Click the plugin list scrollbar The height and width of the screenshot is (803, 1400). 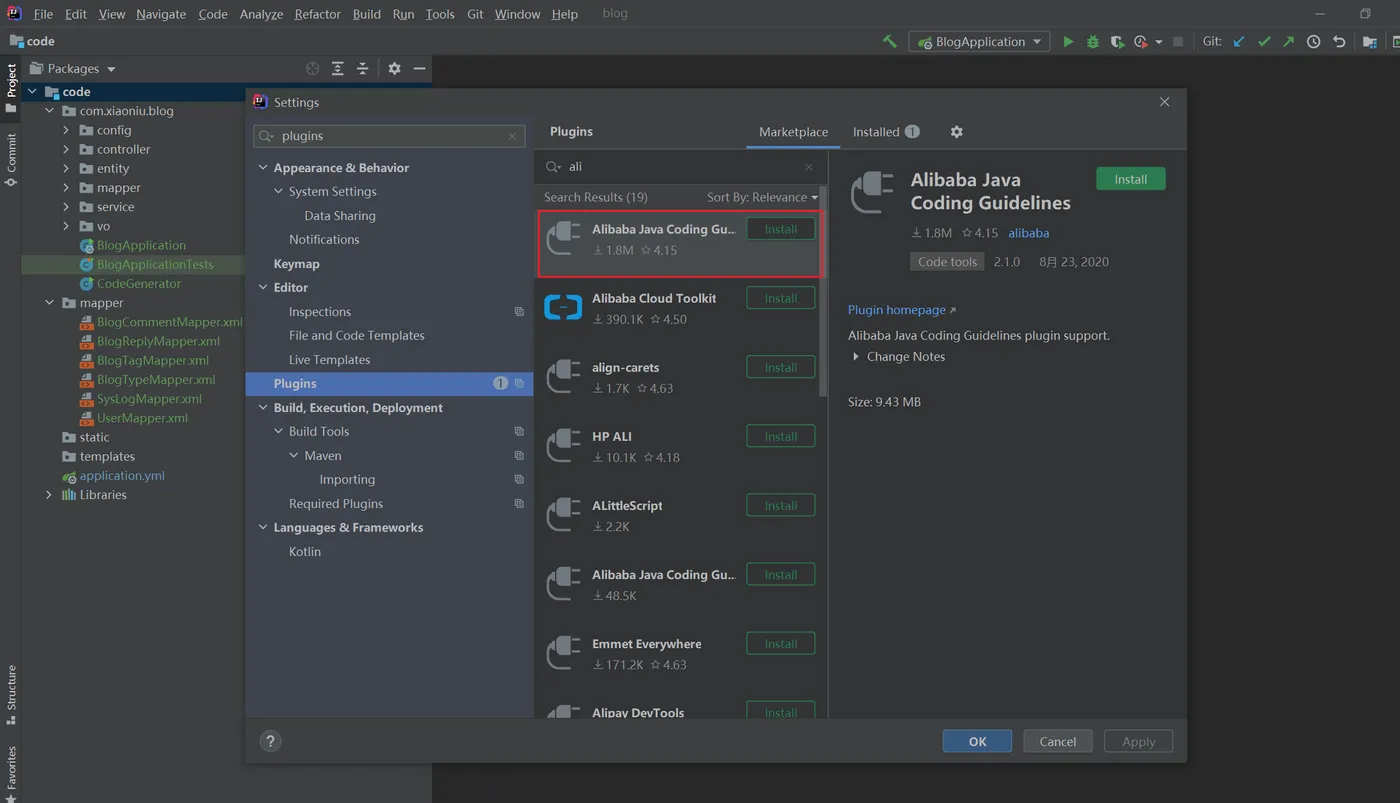823,290
